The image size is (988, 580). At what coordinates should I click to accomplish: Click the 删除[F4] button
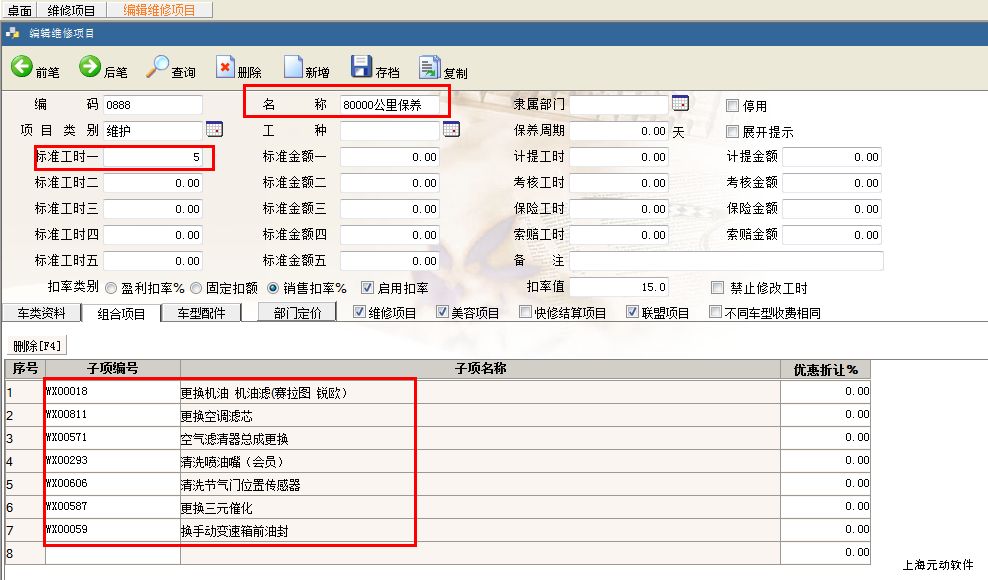(x=37, y=346)
